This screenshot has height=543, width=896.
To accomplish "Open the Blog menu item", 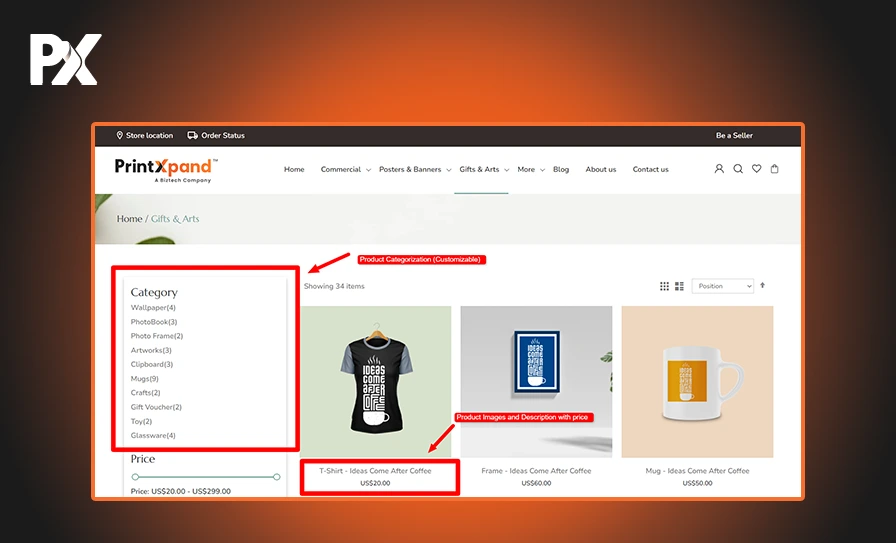I will (561, 169).
